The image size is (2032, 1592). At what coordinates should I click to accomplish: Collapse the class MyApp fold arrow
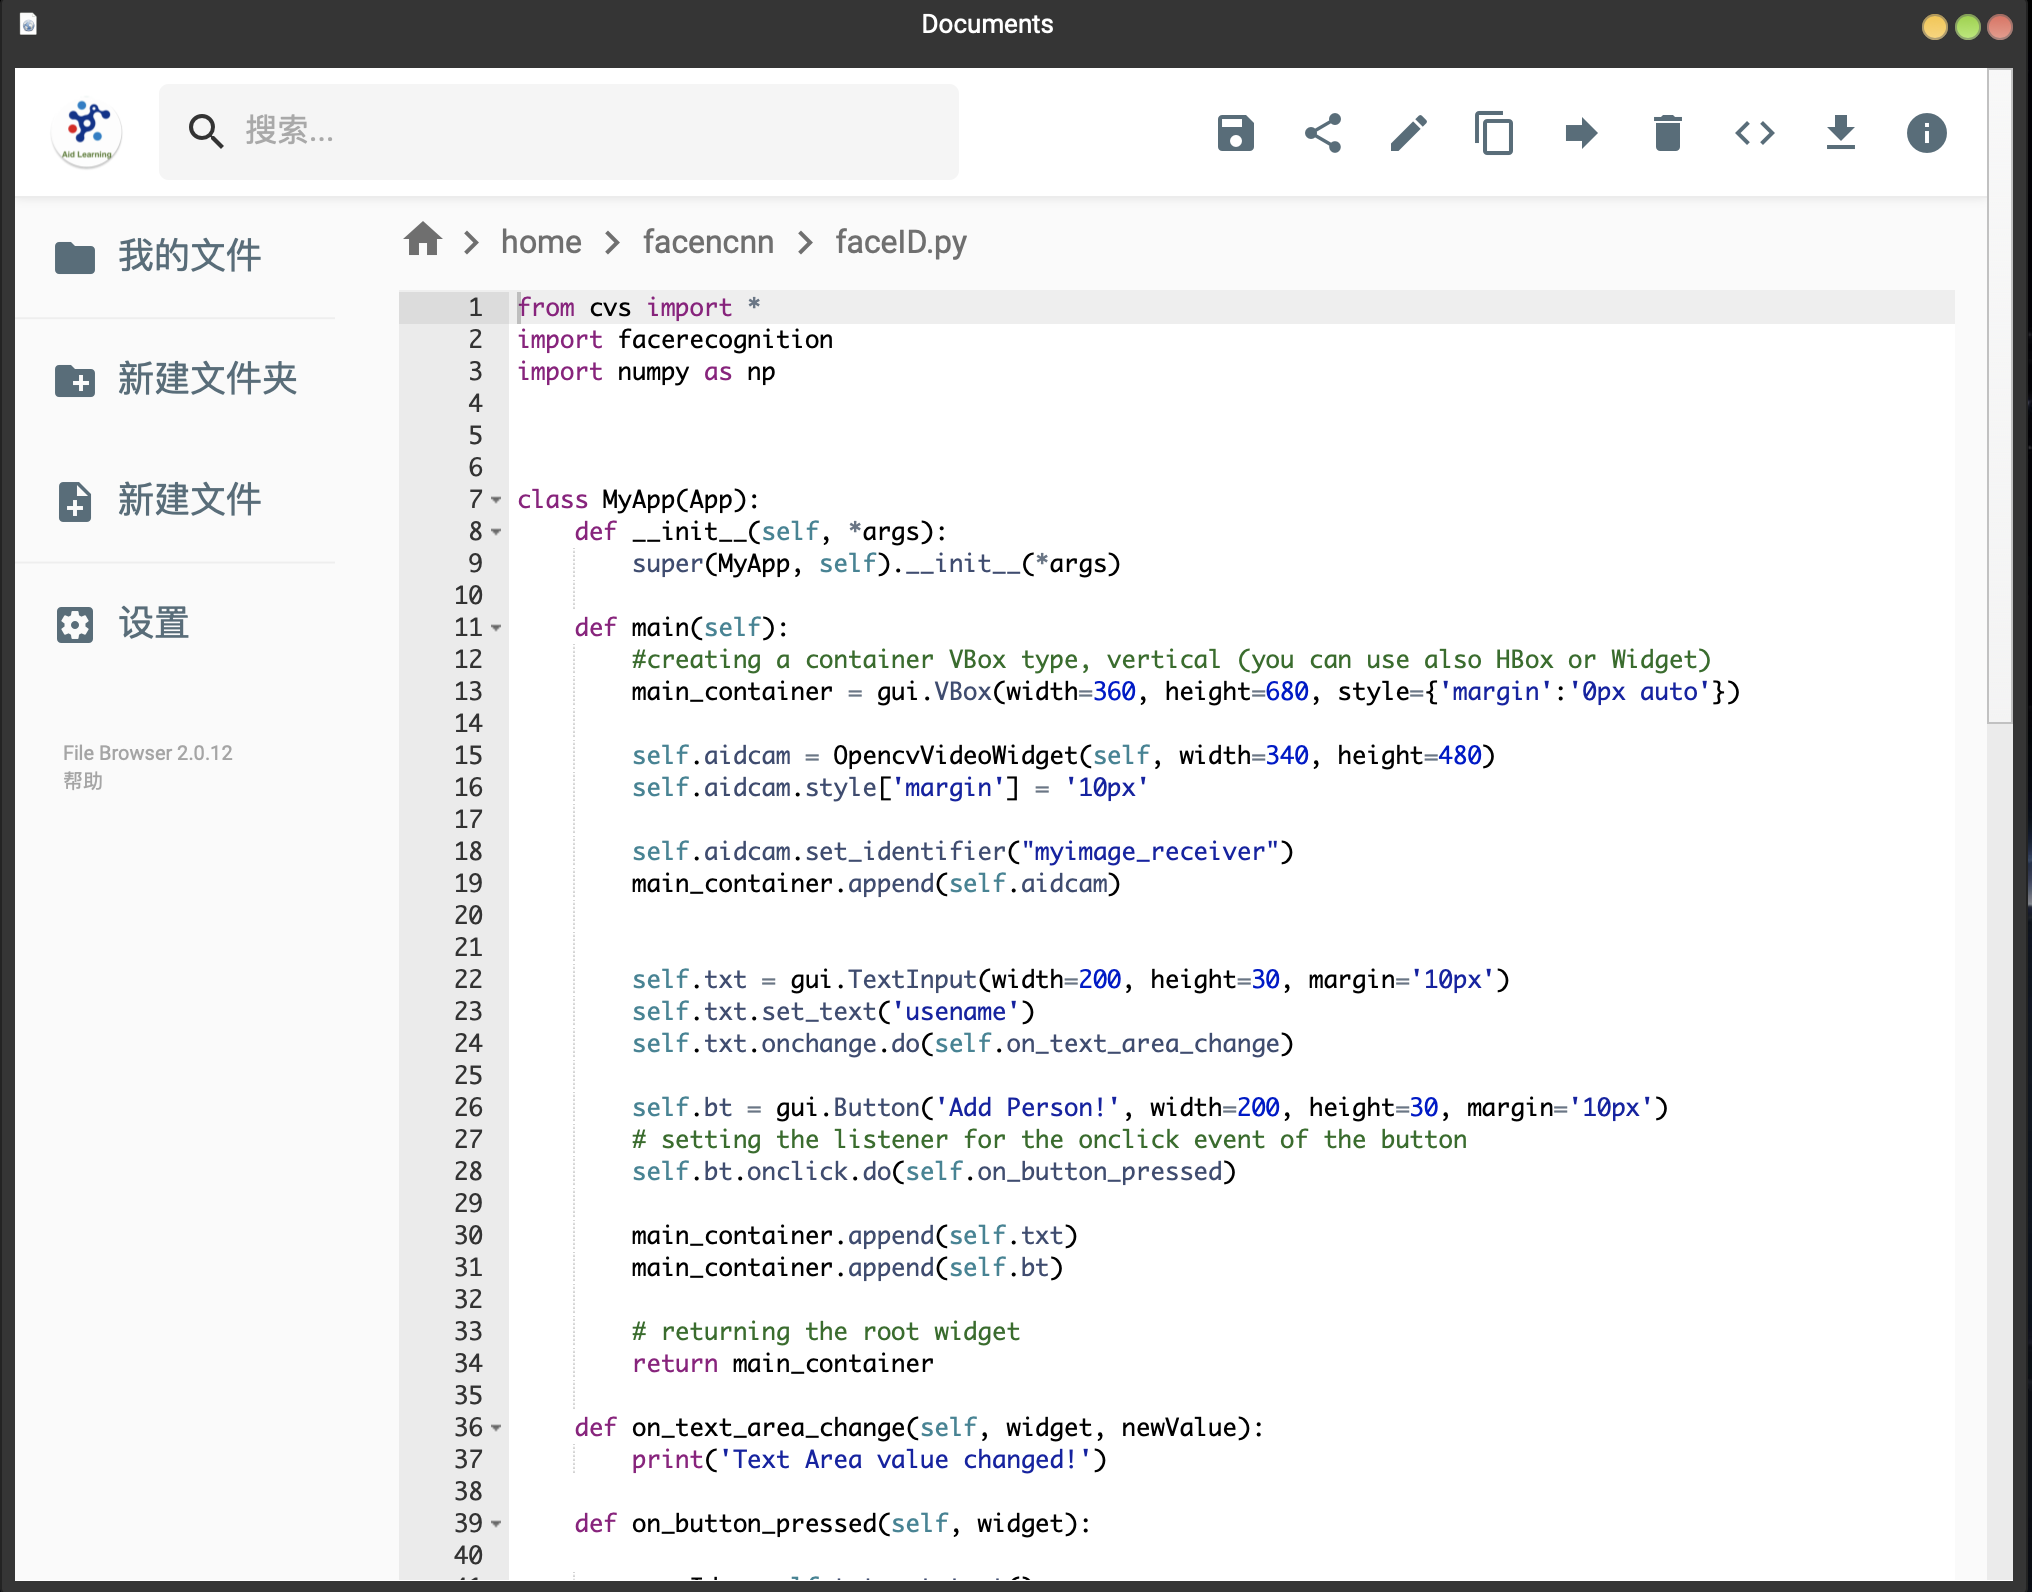point(496,500)
